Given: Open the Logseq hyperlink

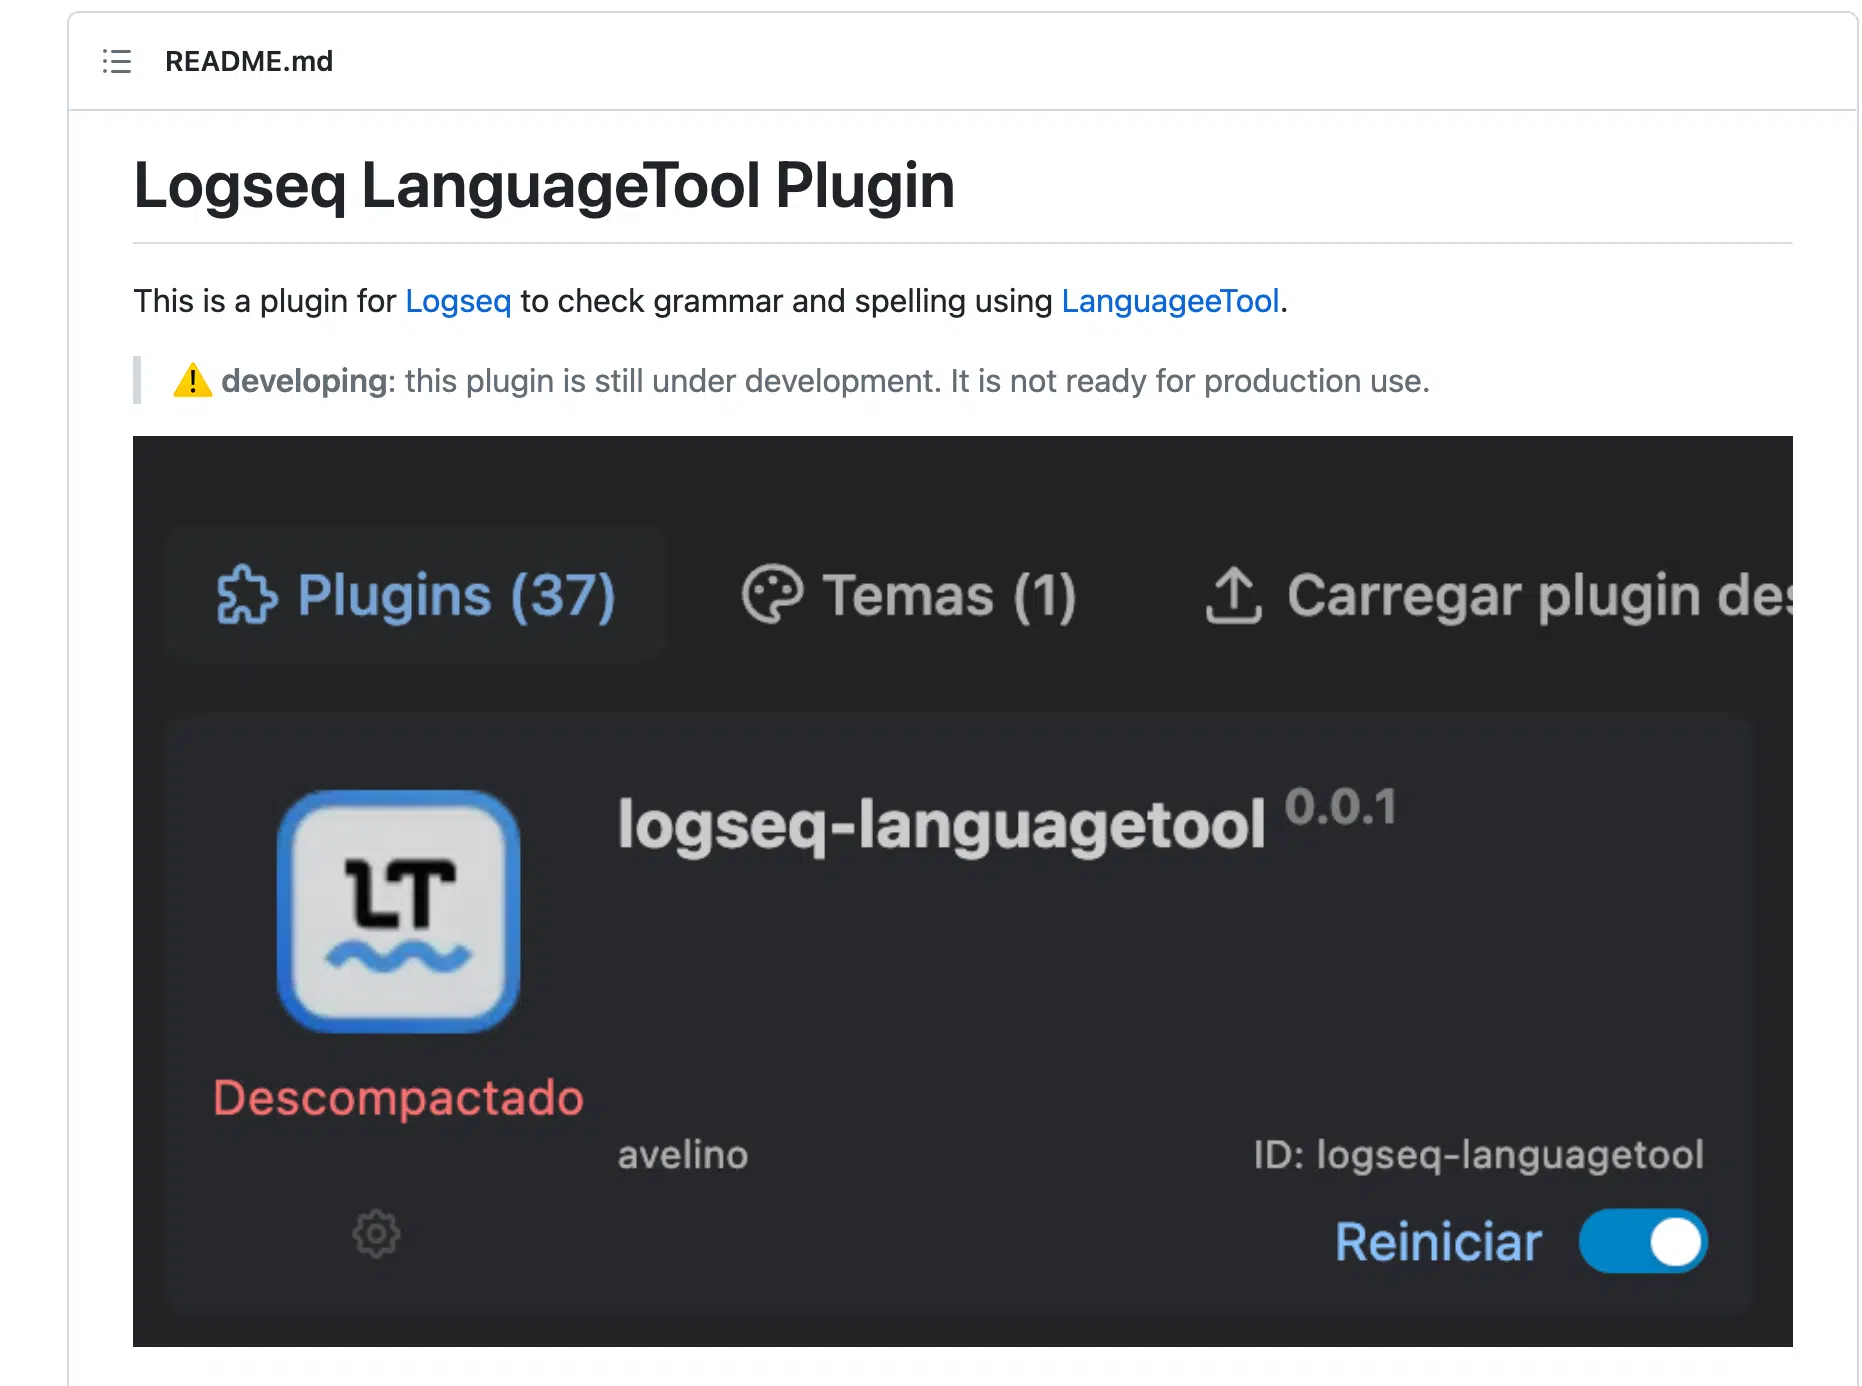Looking at the screenshot, I should click(x=458, y=301).
